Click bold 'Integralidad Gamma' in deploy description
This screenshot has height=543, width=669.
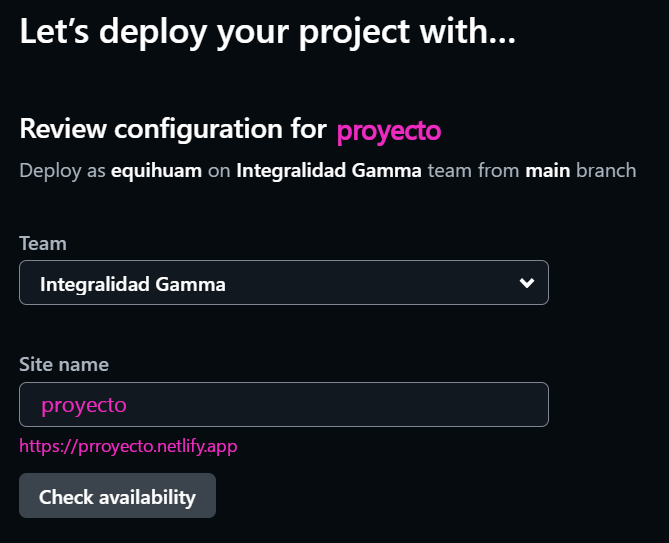(329, 170)
